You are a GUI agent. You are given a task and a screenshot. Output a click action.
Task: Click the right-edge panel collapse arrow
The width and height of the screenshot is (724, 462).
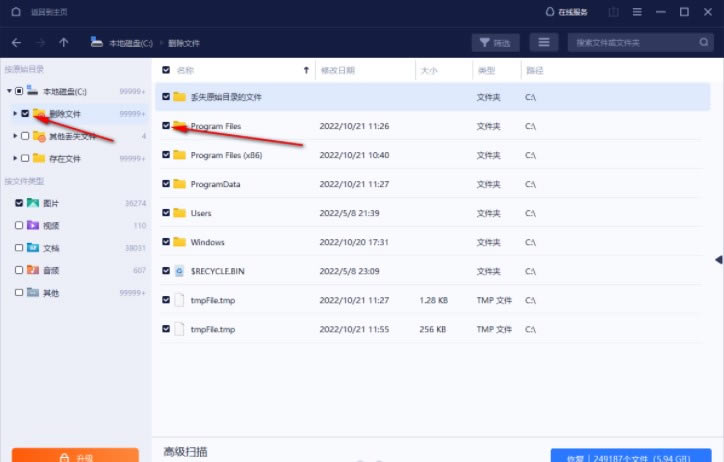pyautogui.click(x=718, y=260)
